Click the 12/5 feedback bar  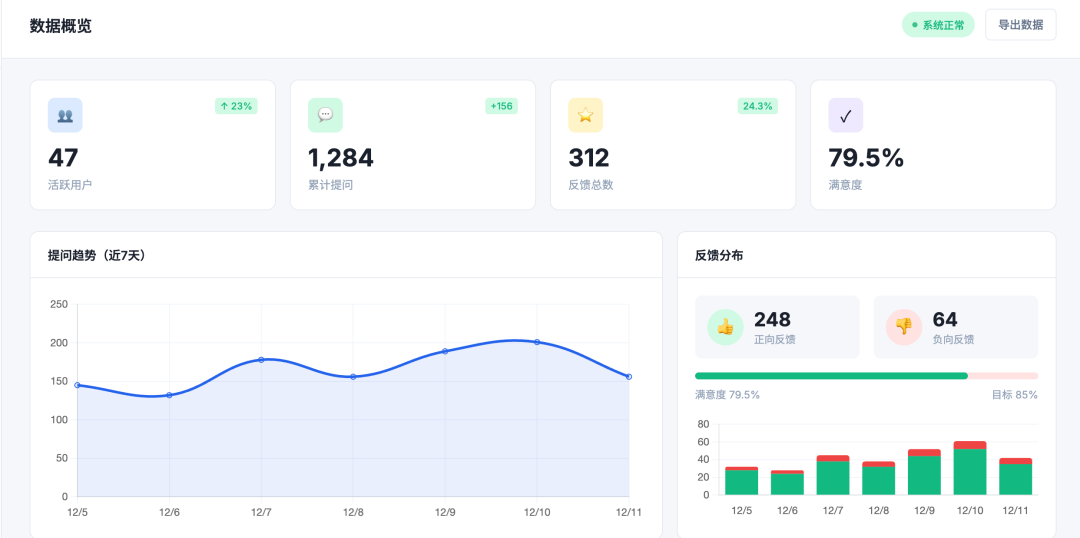click(x=742, y=481)
